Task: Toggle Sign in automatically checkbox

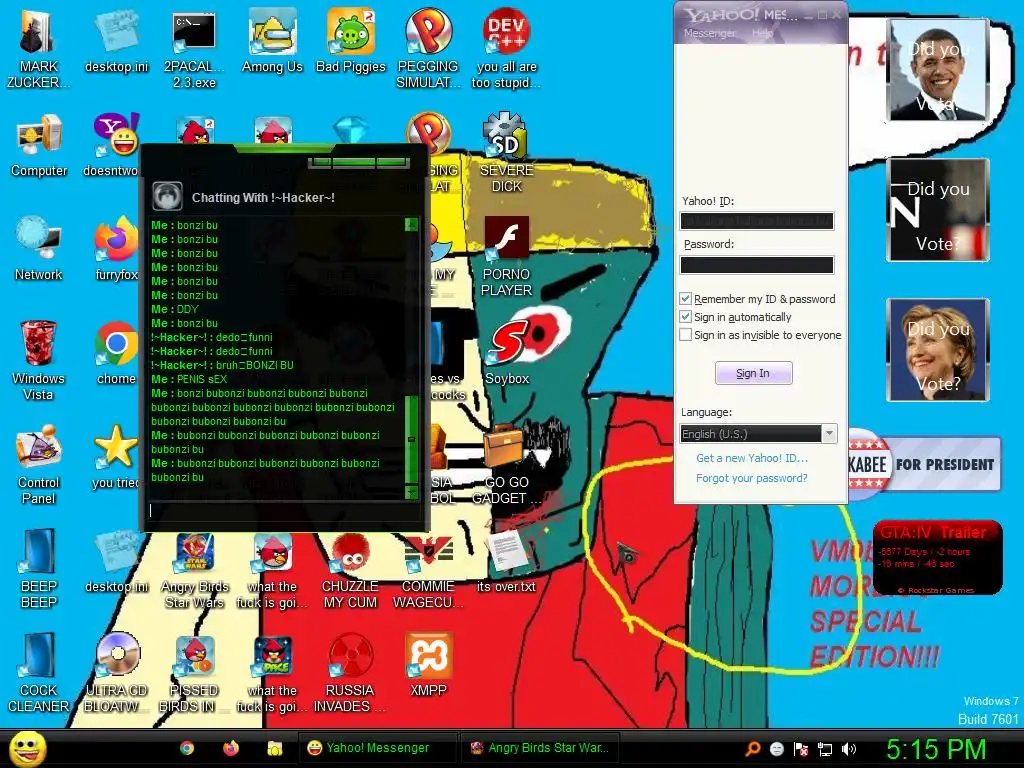Action: pos(685,317)
